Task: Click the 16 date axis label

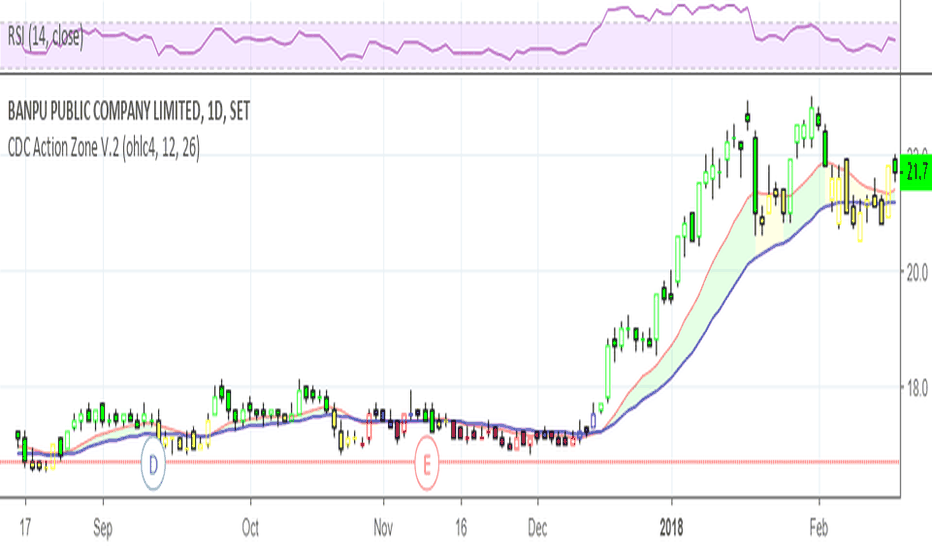Action: (461, 528)
